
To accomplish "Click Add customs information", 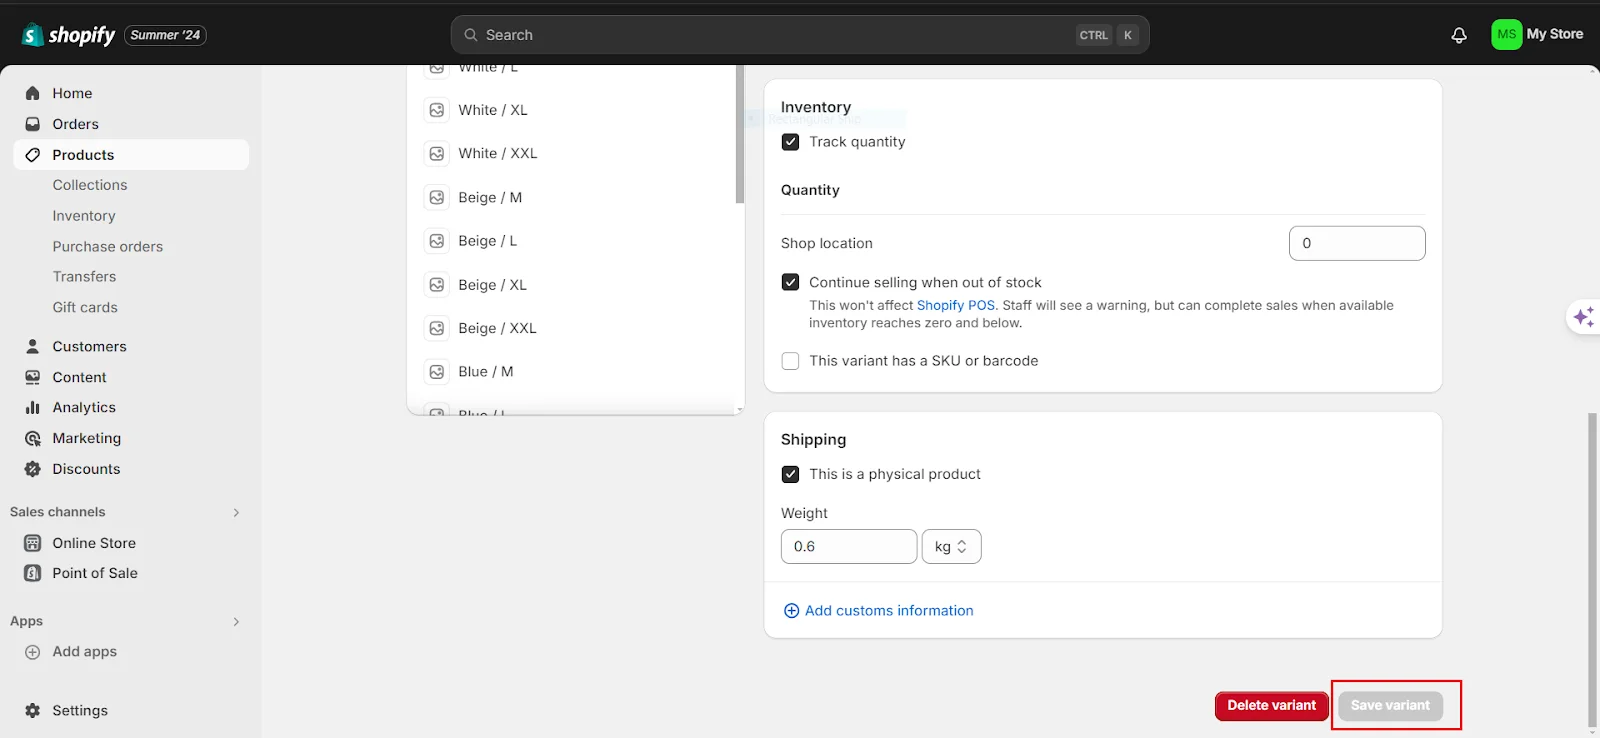I will pyautogui.click(x=878, y=611).
